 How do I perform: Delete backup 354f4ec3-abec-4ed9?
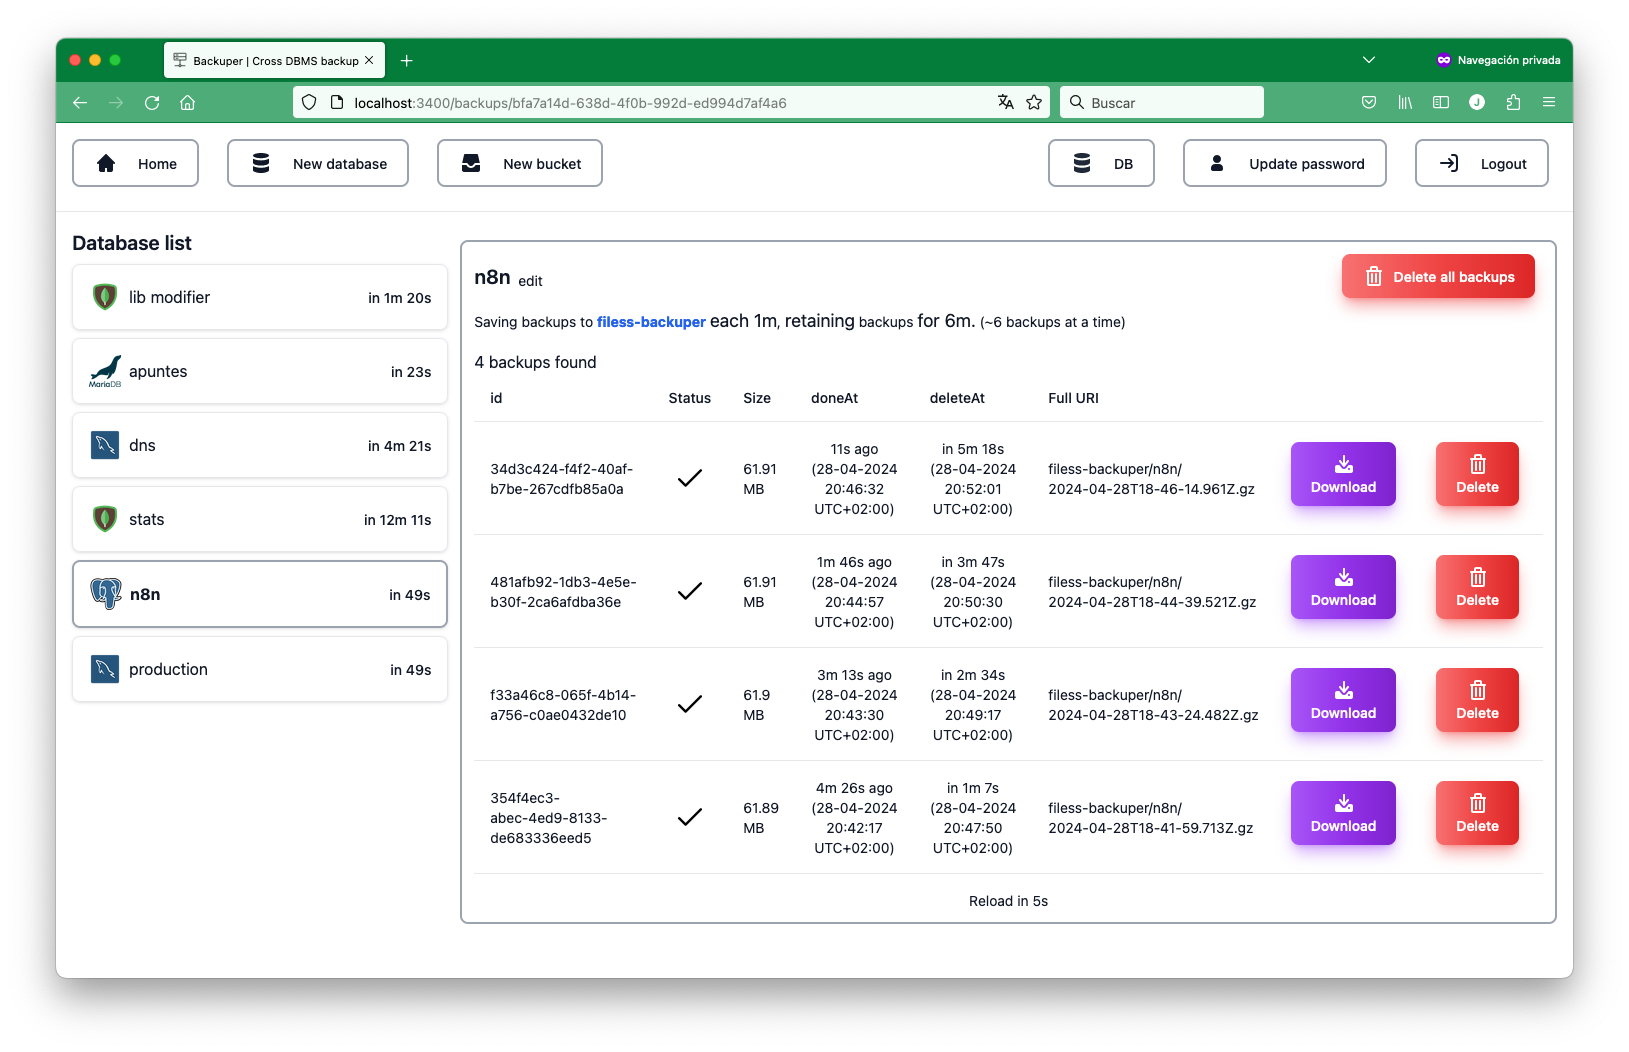coord(1477,813)
